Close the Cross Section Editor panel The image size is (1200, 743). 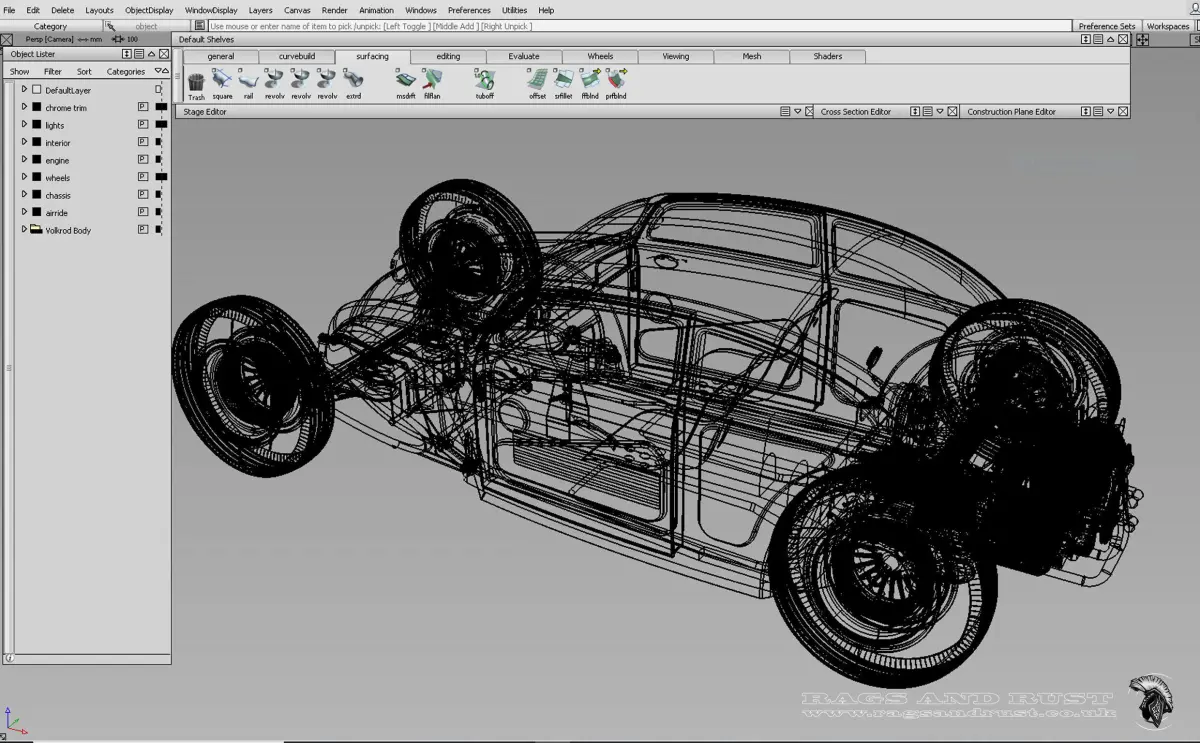[952, 112]
